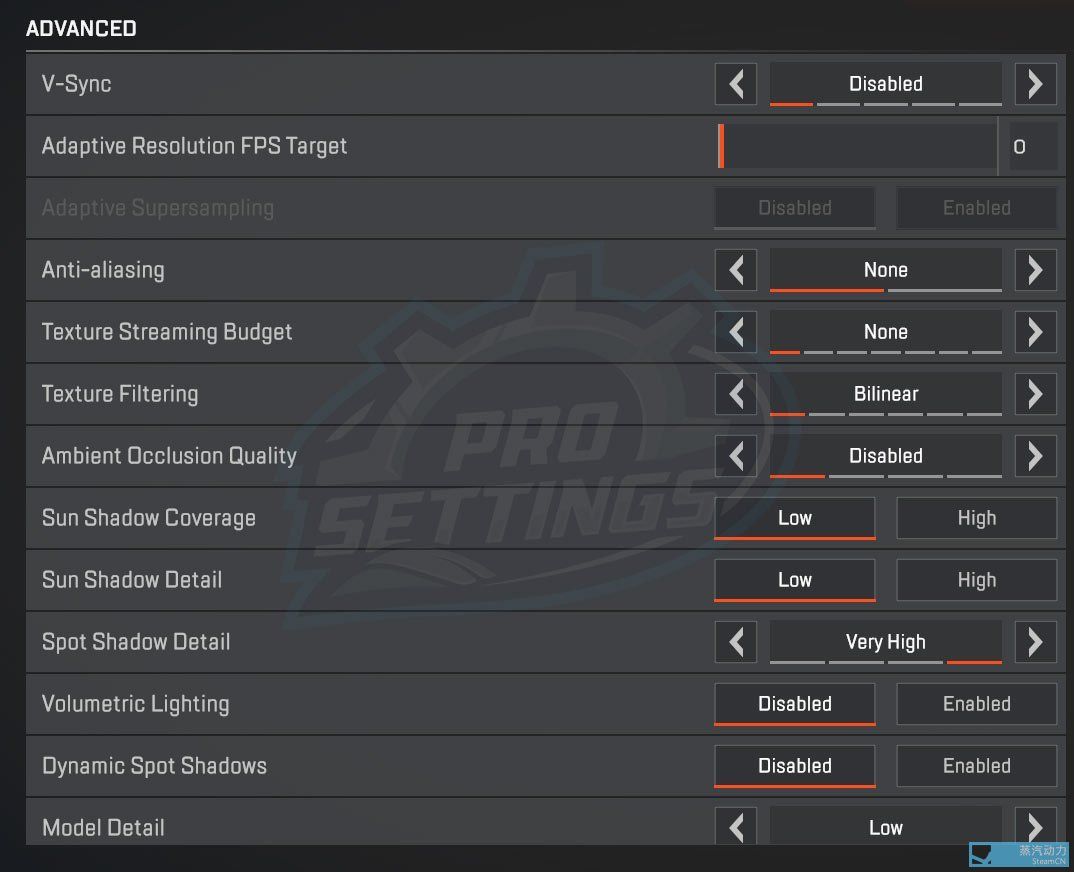
Task: Click V-Sync left arrow
Action: [x=736, y=84]
